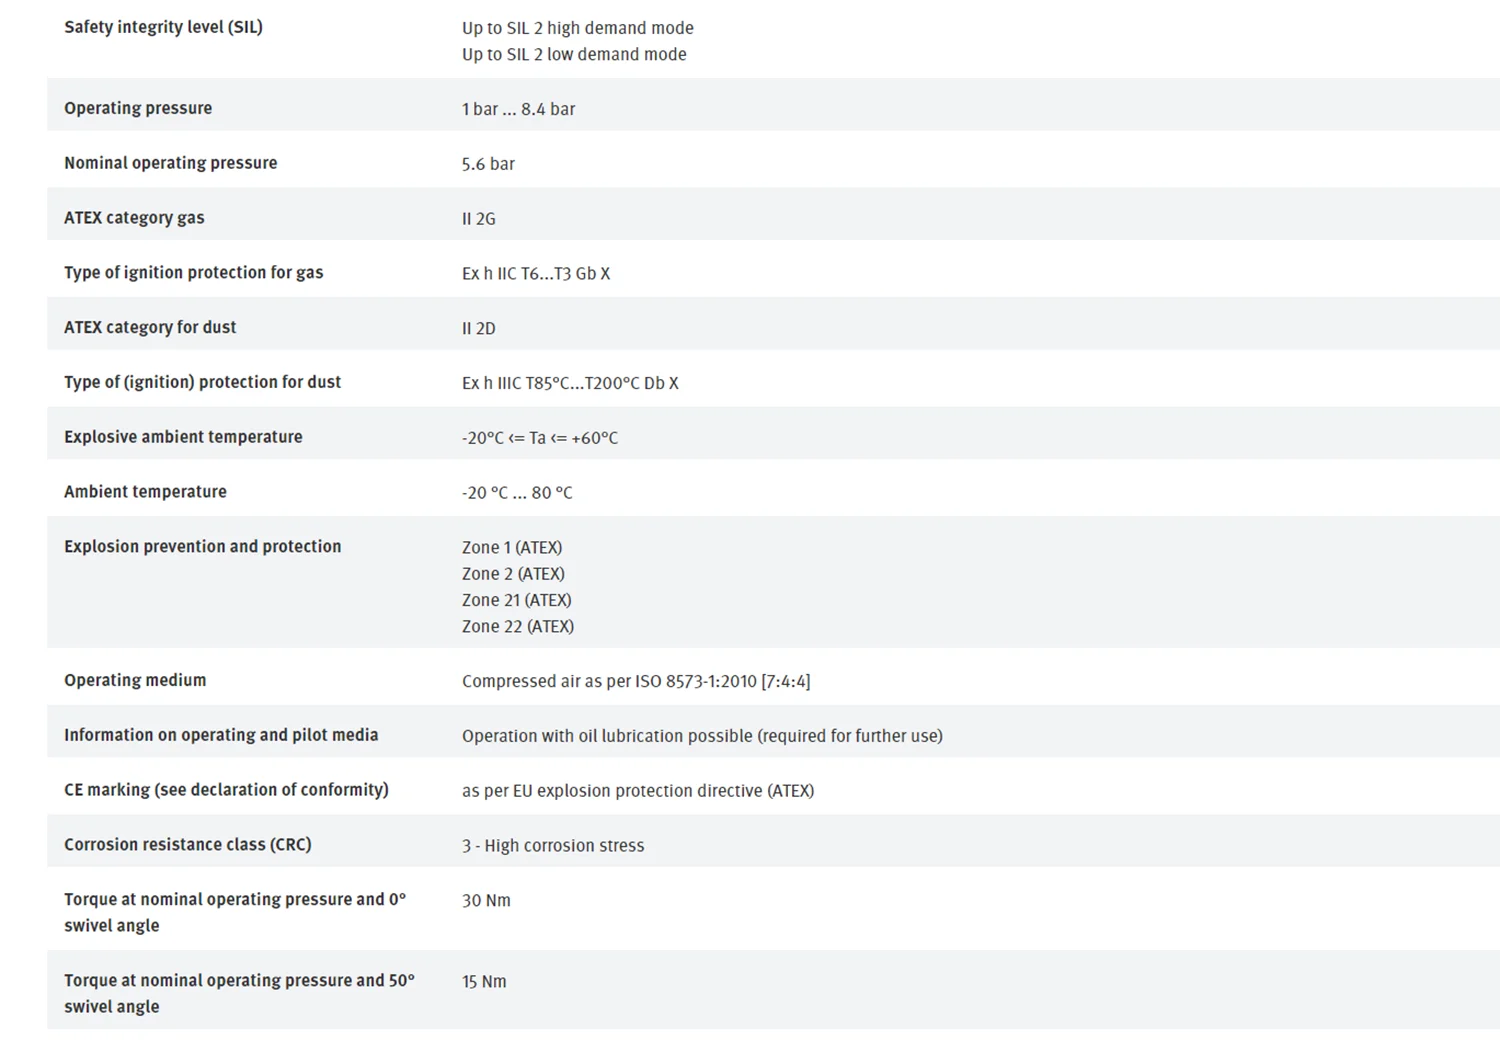Click the 15 Nm torque value

(484, 982)
